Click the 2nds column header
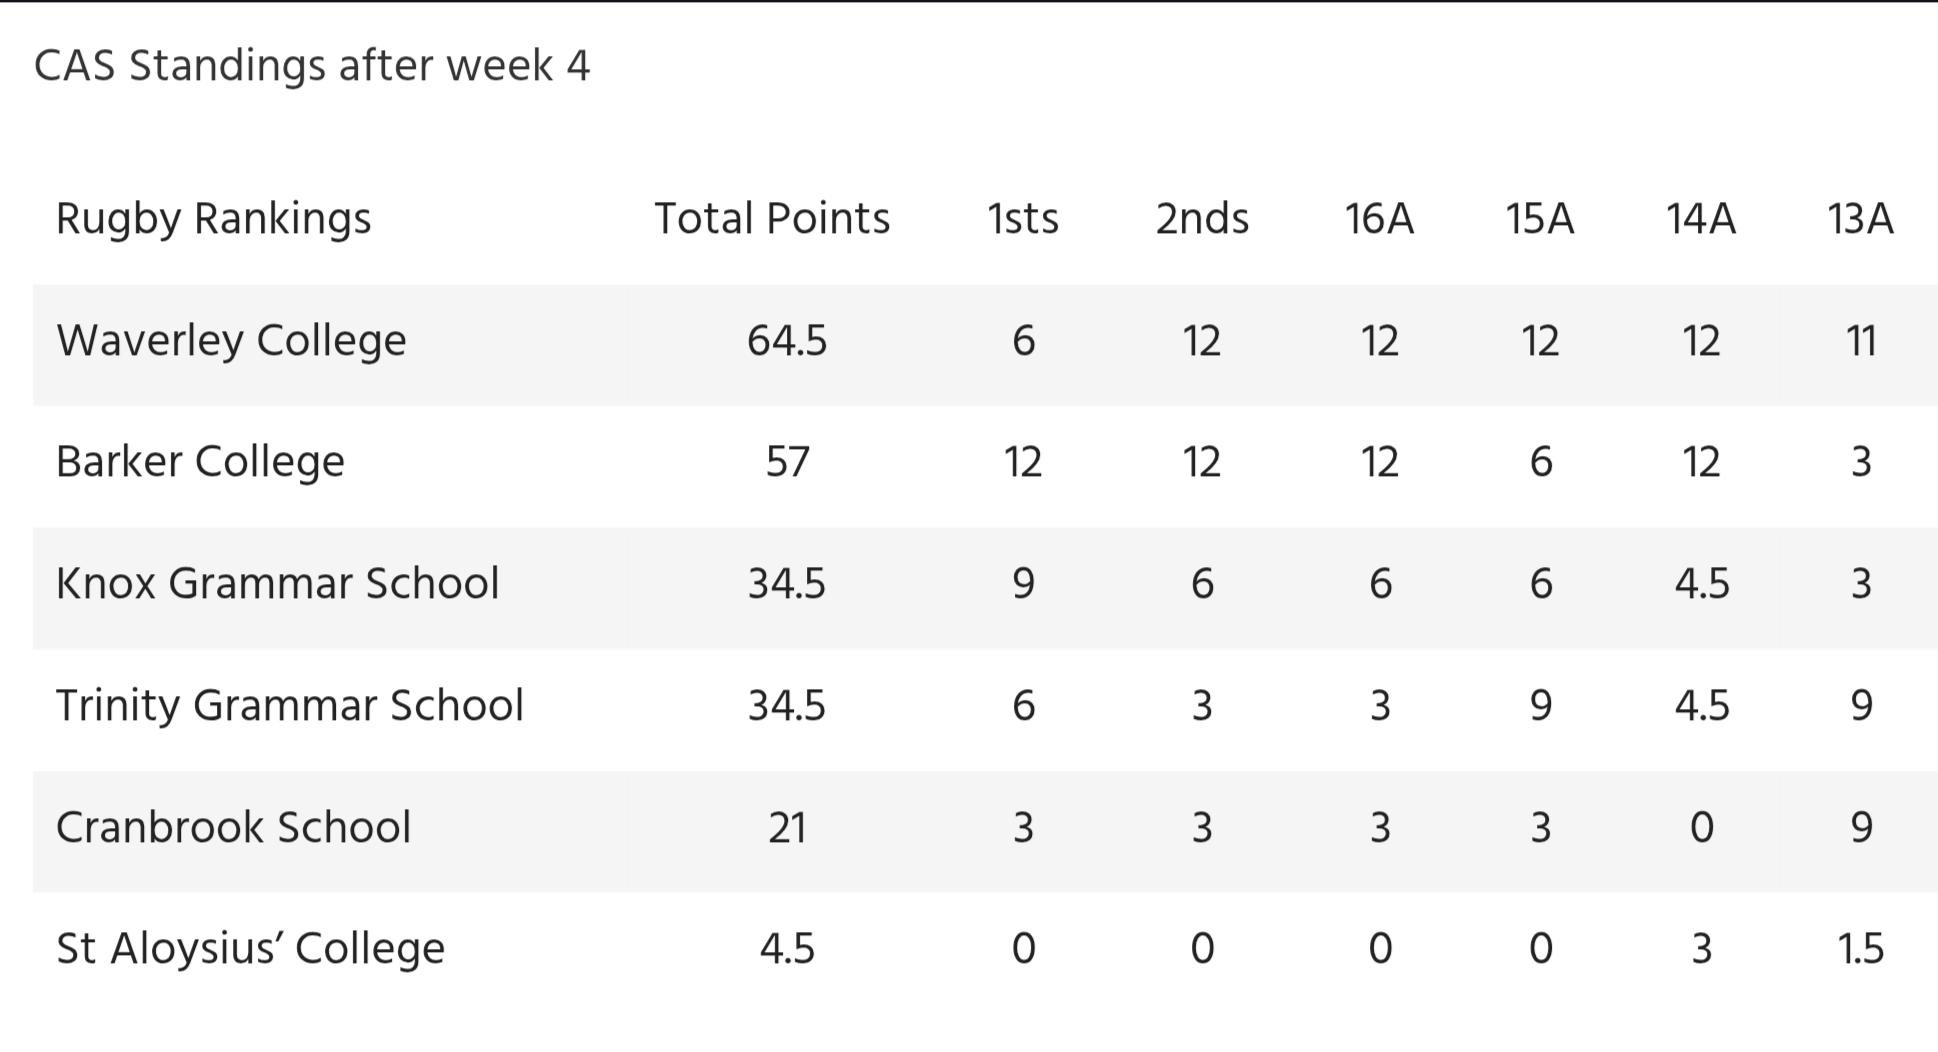Viewport: 1938px width, 1052px height. coord(1202,218)
